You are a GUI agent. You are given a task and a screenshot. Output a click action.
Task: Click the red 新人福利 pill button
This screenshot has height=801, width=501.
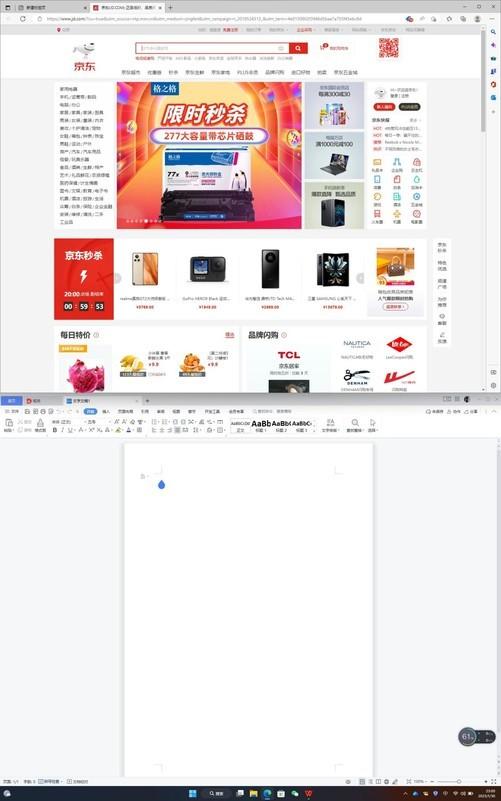coord(385,107)
